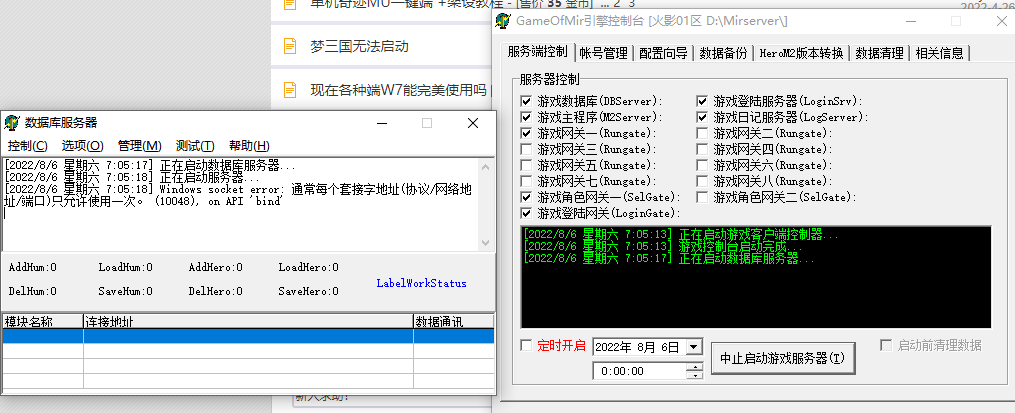Click the 0:00:00 time field
Screen dimensions: 1015x413
(x=640, y=371)
